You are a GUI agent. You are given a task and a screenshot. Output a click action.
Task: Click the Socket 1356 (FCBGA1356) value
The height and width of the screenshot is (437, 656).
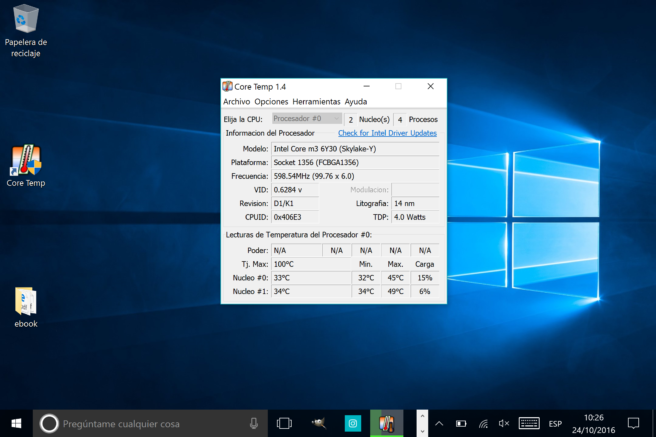point(355,162)
